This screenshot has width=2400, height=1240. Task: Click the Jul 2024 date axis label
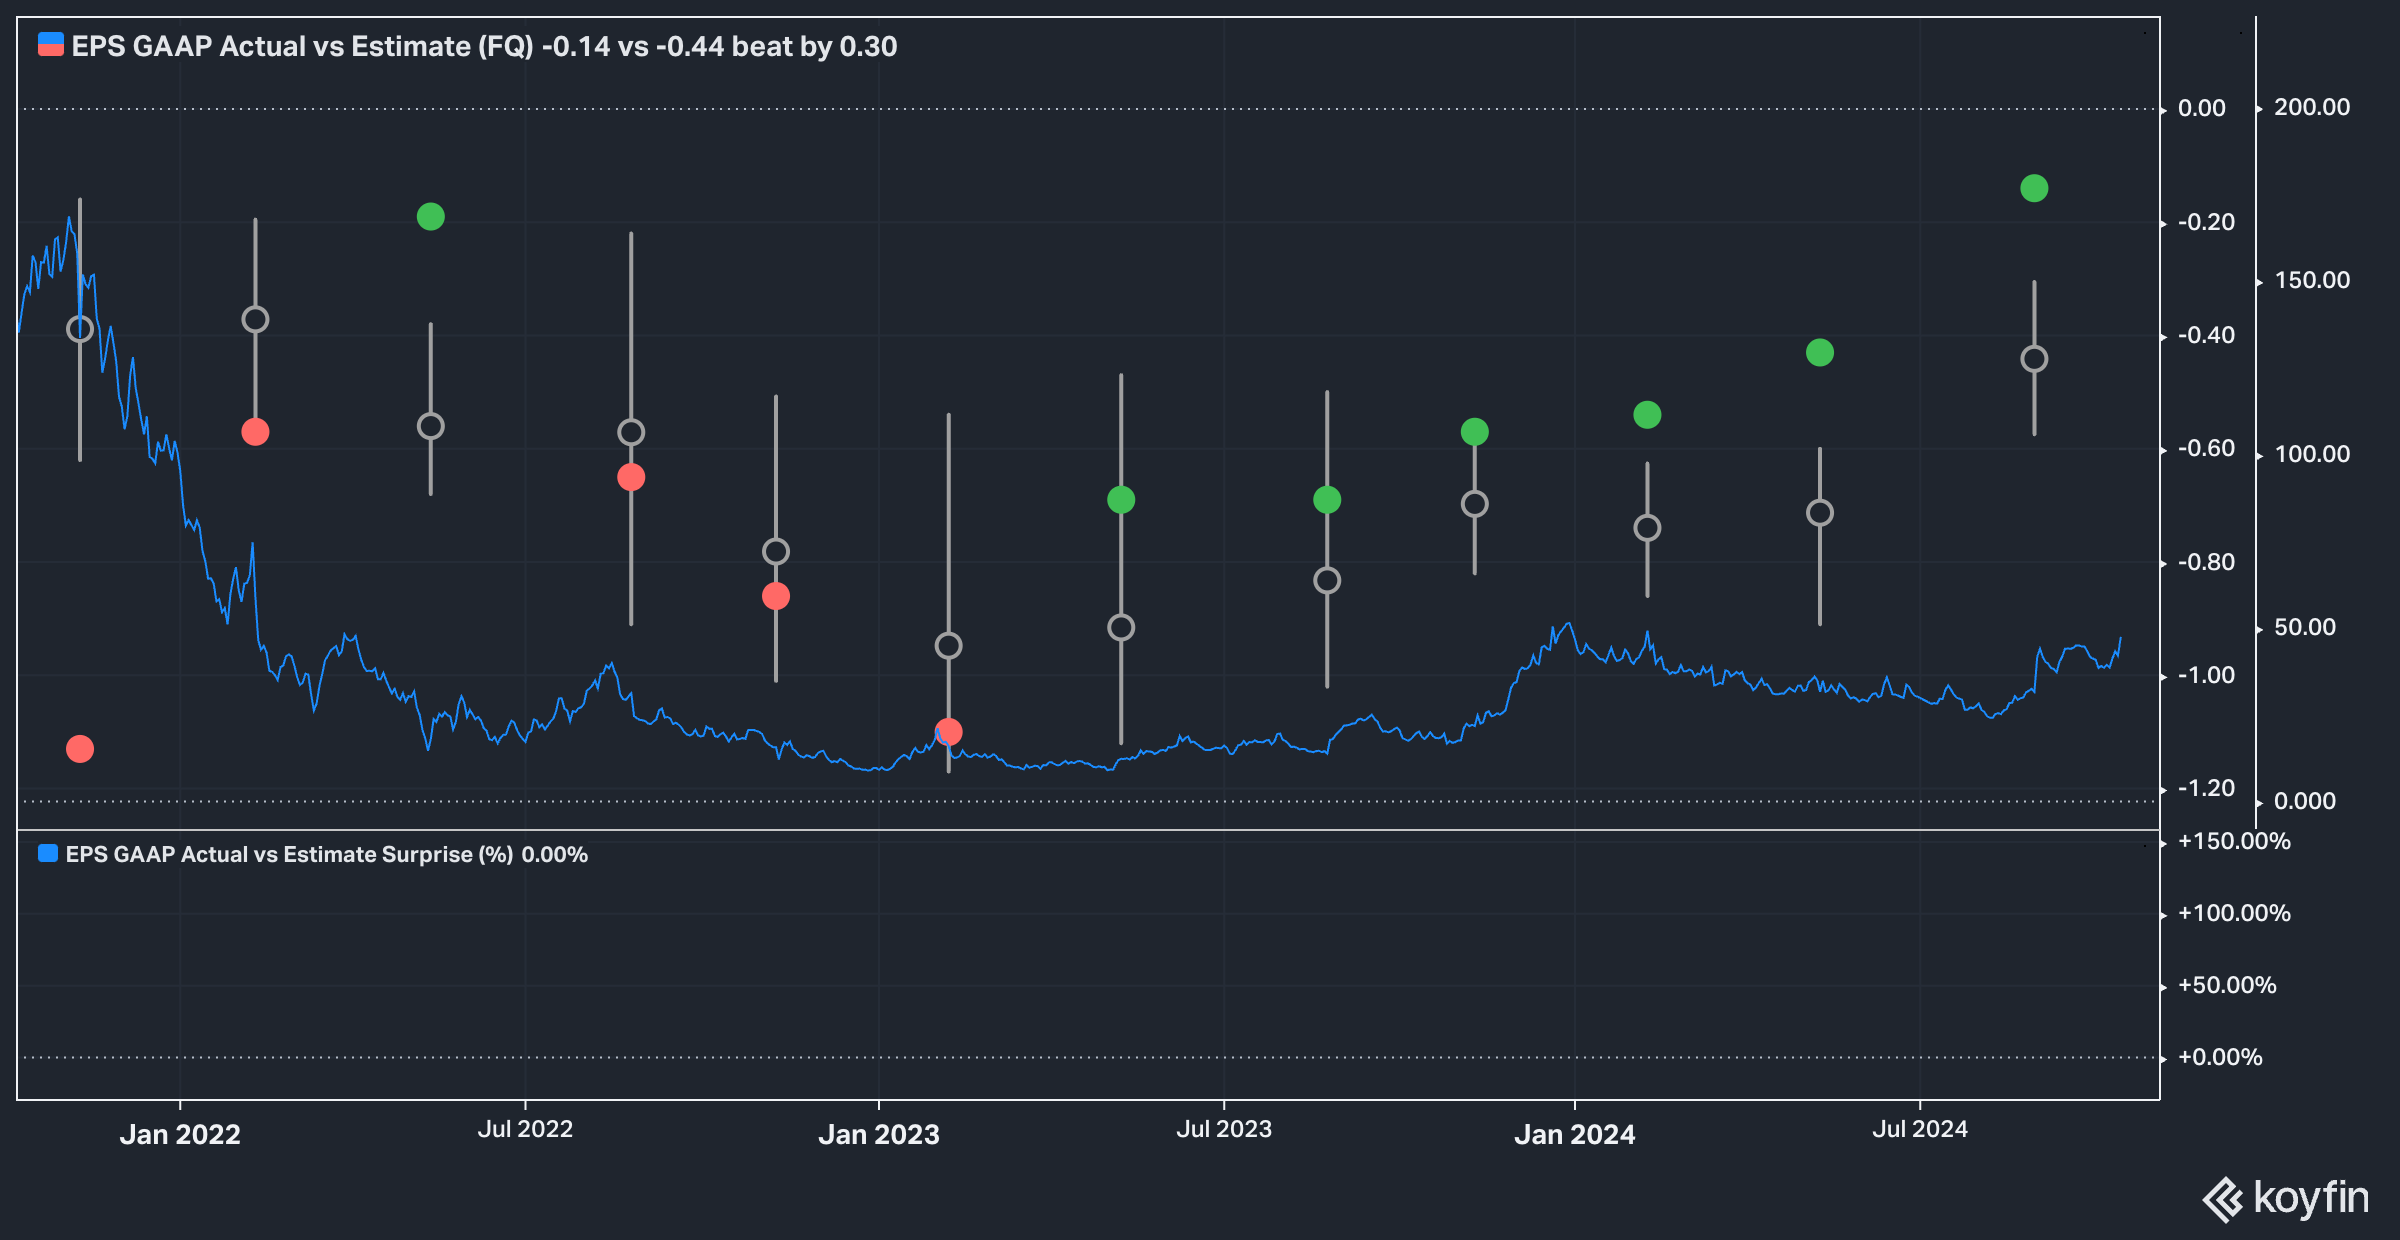(x=1920, y=1129)
